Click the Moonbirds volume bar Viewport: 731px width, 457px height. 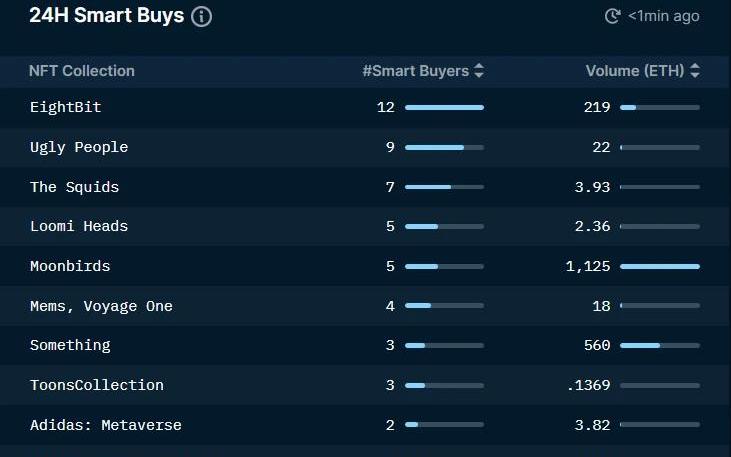tap(660, 267)
